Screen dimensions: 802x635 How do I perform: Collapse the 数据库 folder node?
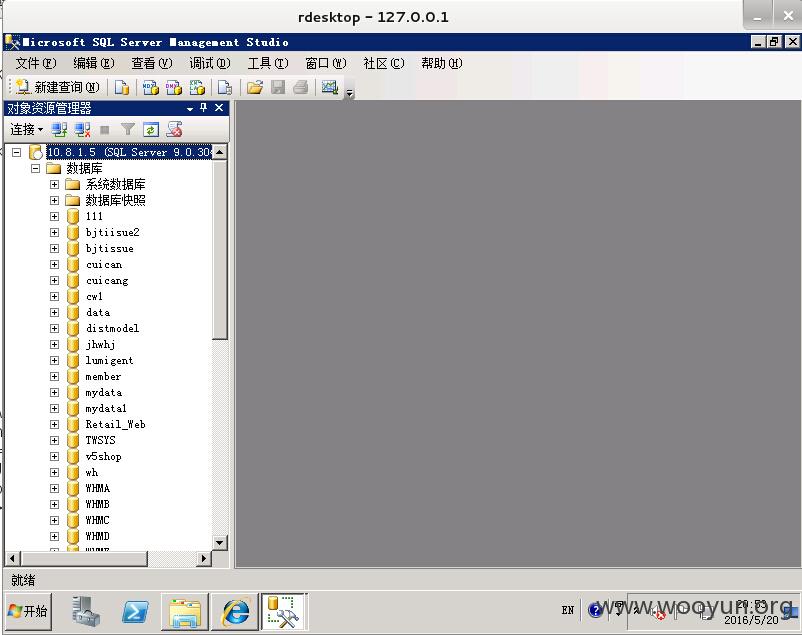click(35, 168)
